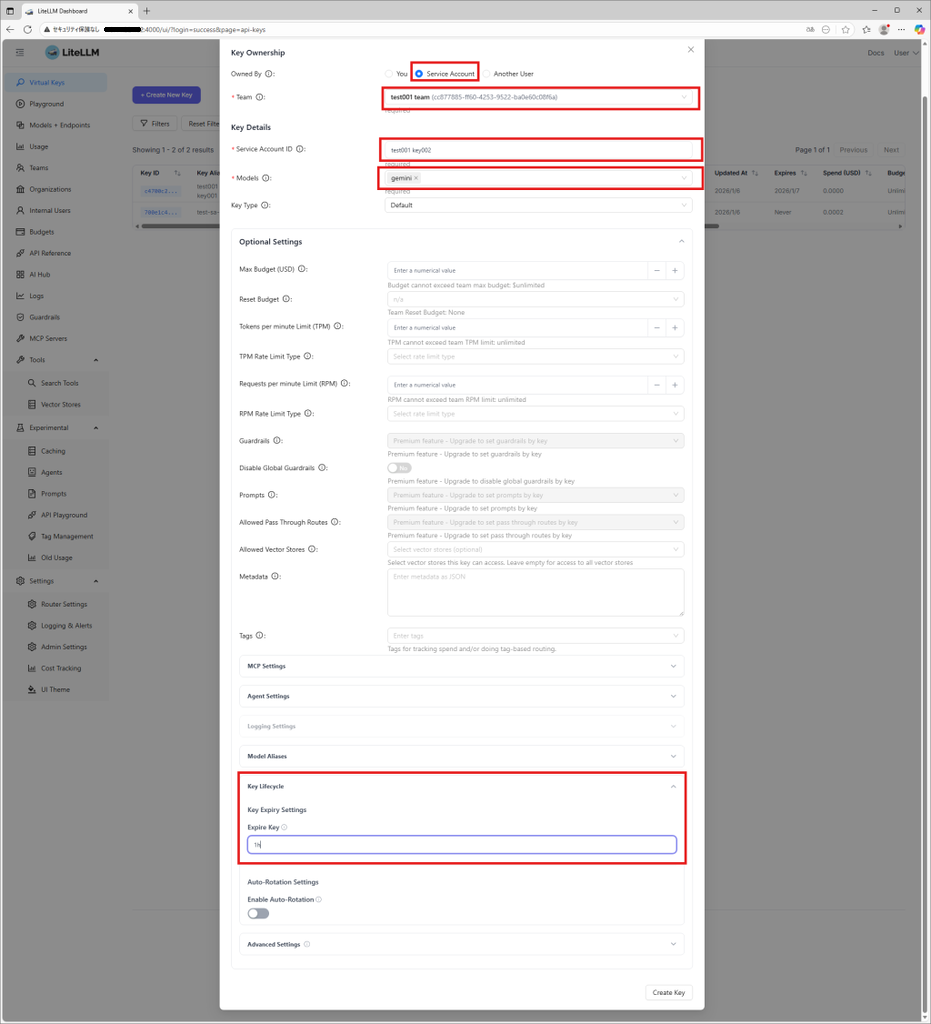Open the Team dropdown
Screen dimensions: 931x1024
point(539,97)
